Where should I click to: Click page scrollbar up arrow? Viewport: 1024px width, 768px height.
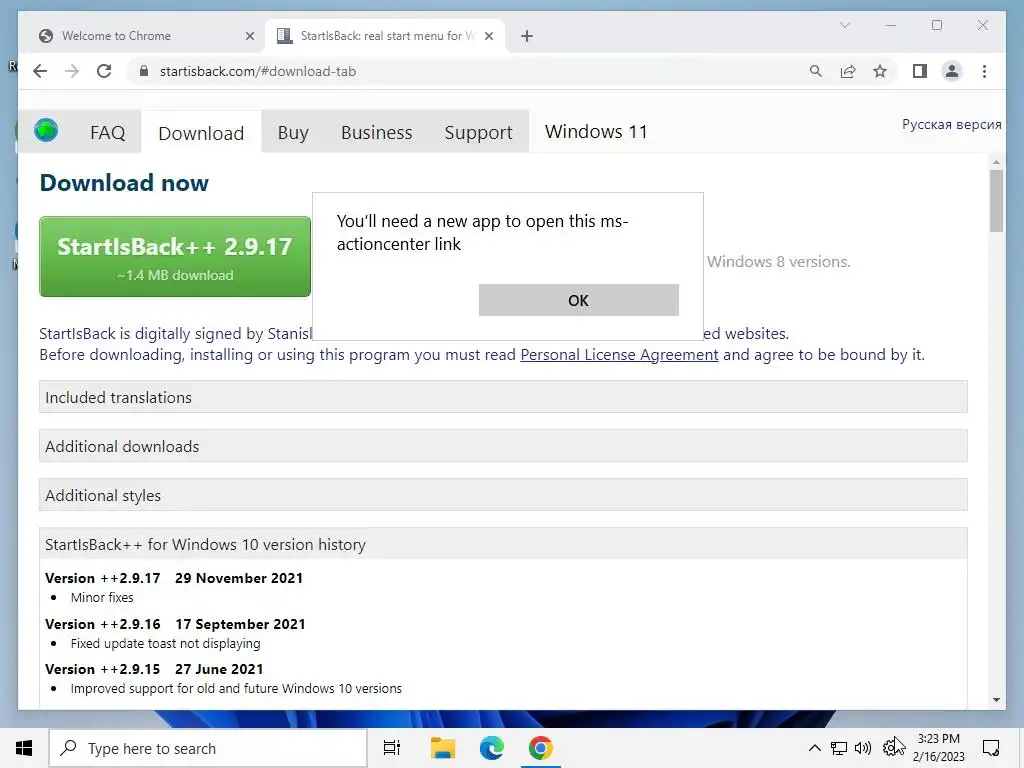point(996,162)
